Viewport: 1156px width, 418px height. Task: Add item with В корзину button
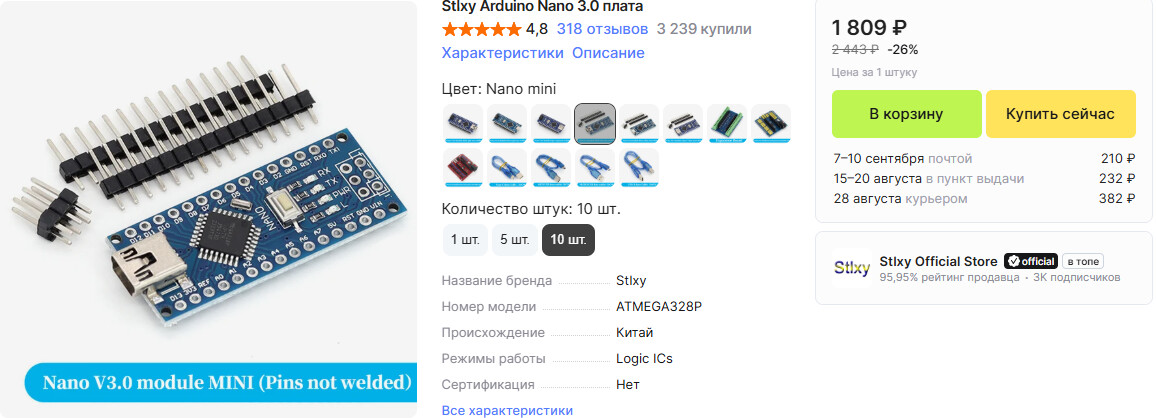pos(906,114)
